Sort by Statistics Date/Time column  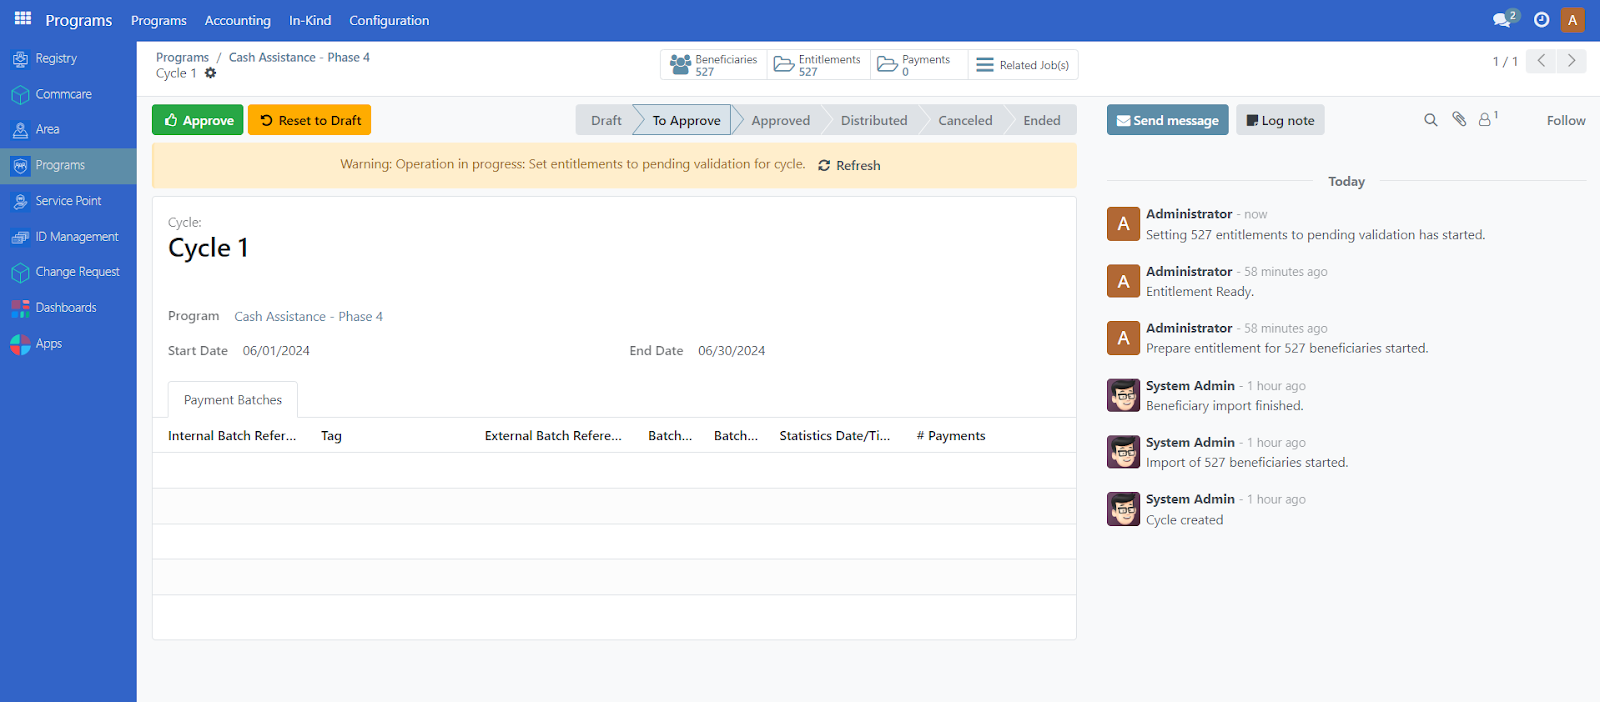point(835,436)
